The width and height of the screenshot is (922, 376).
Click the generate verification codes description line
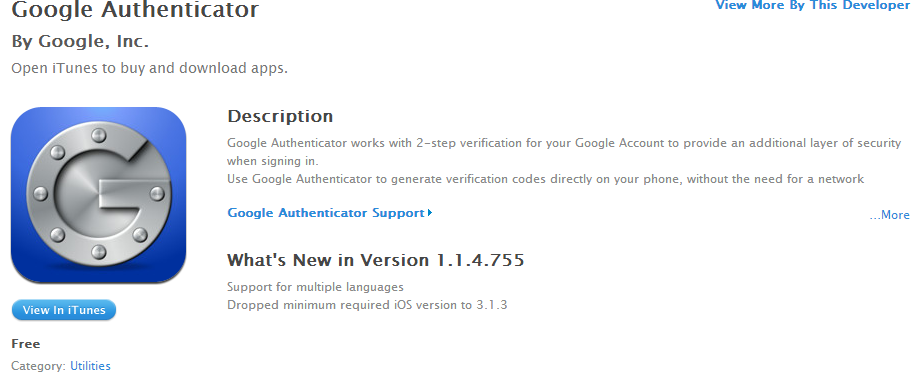point(546,179)
